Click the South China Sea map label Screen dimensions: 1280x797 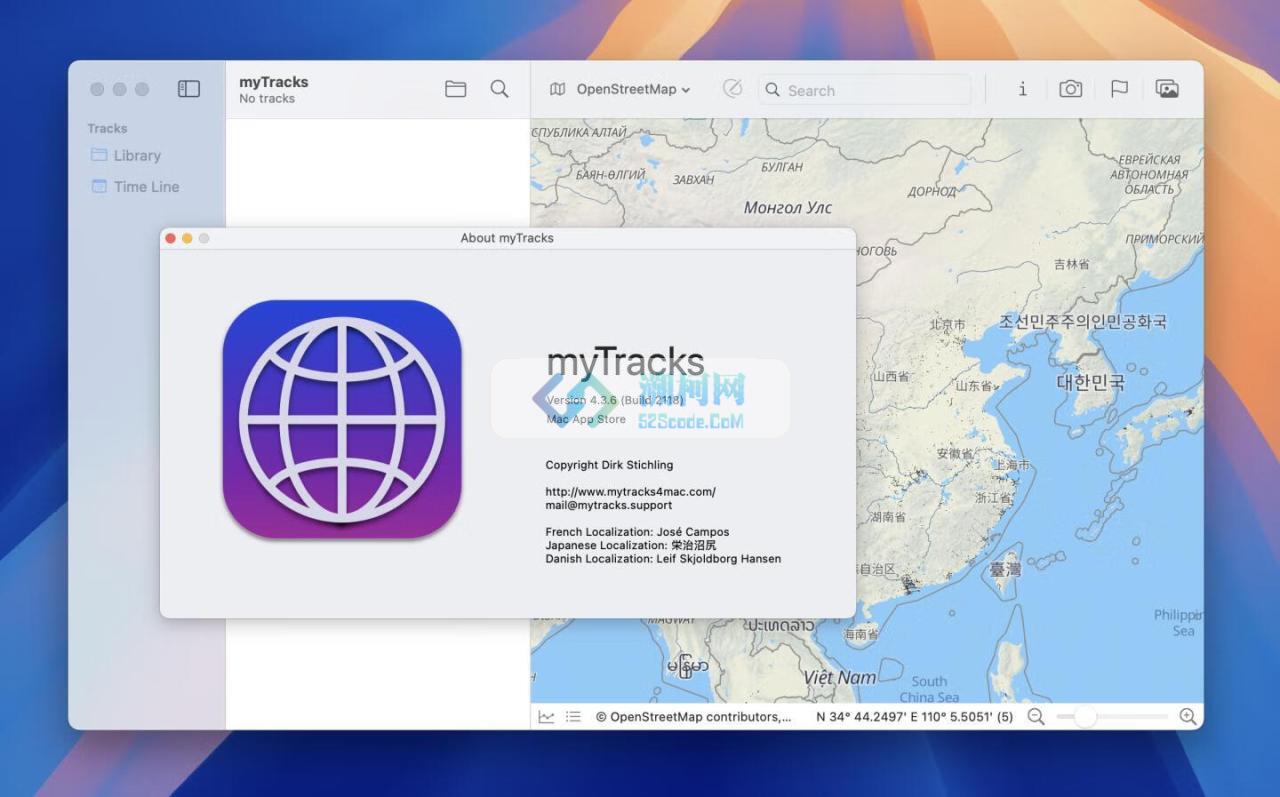coord(929,689)
